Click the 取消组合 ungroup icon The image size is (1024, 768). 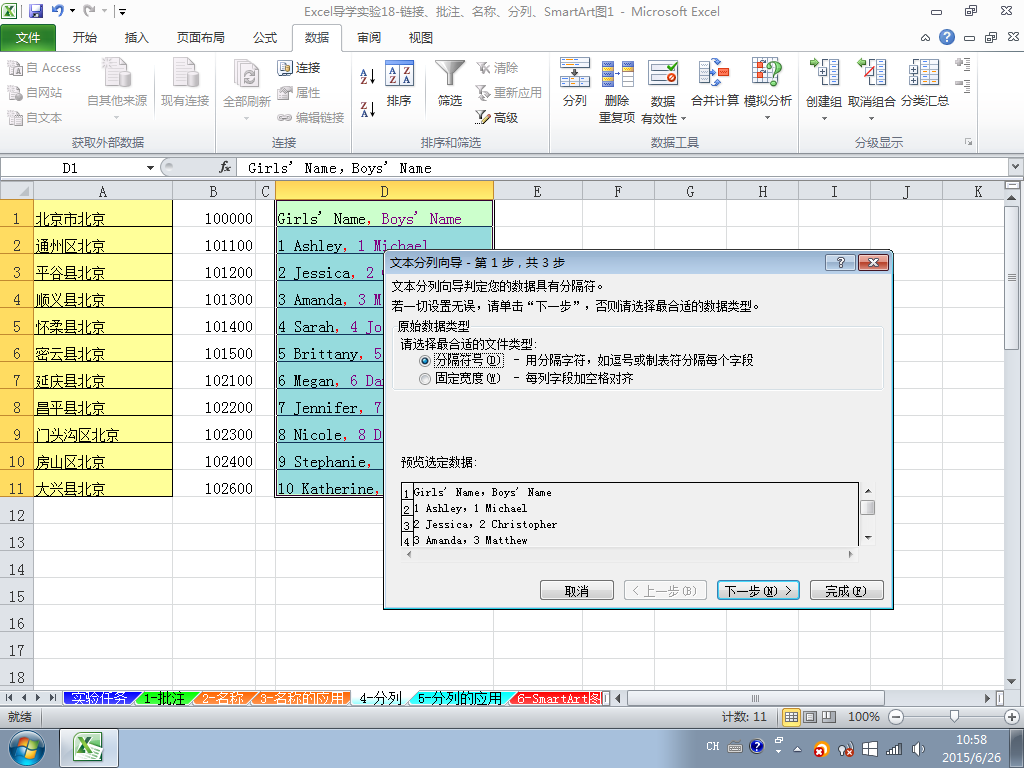coord(871,73)
